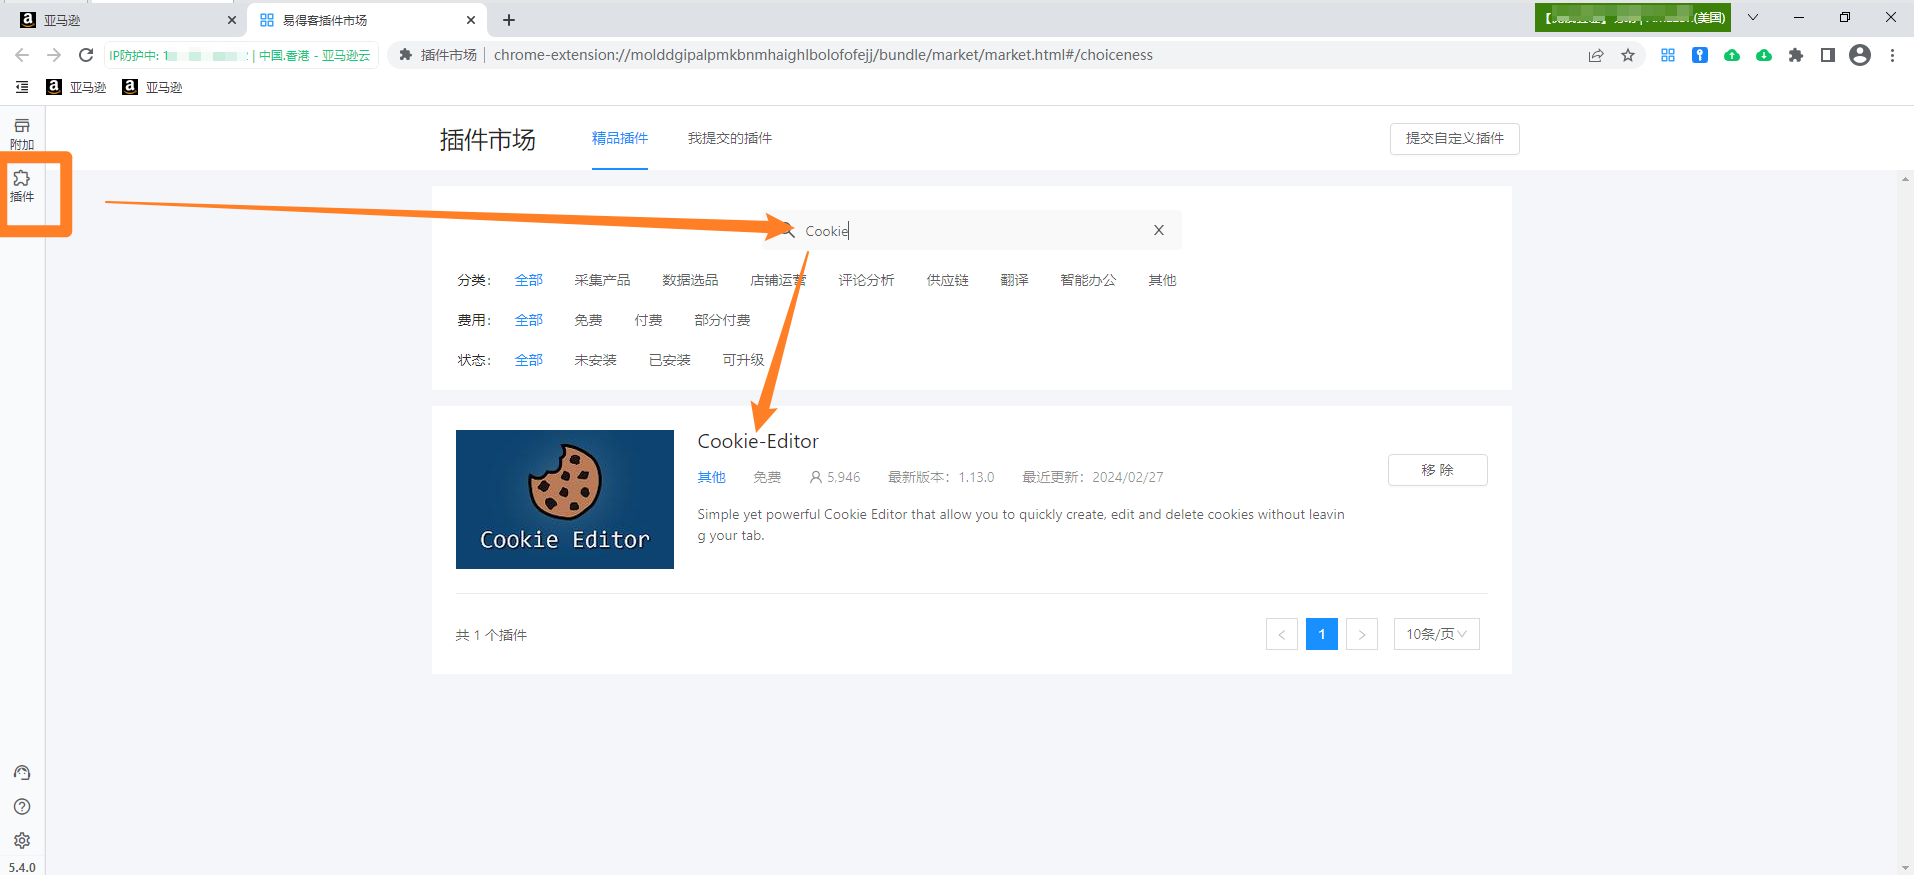The width and height of the screenshot is (1914, 875).
Task: Open the help question mark icon
Action: (x=22, y=807)
